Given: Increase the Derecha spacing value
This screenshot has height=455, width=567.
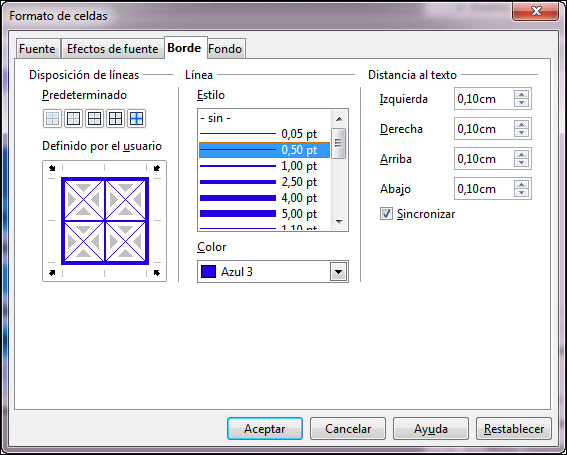Looking at the screenshot, I should (521, 125).
